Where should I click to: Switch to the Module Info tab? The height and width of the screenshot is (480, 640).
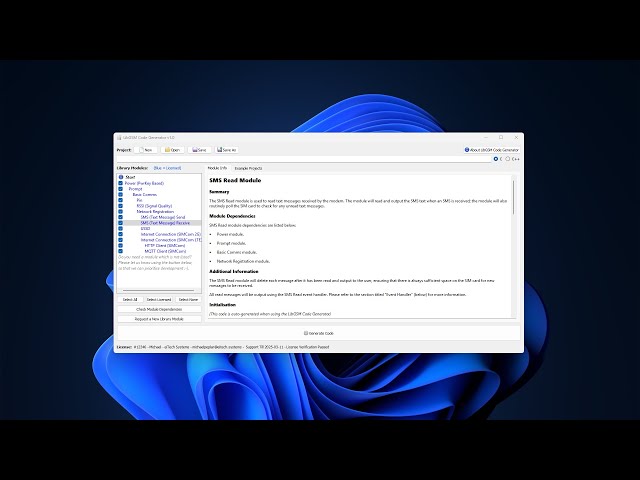(217, 168)
